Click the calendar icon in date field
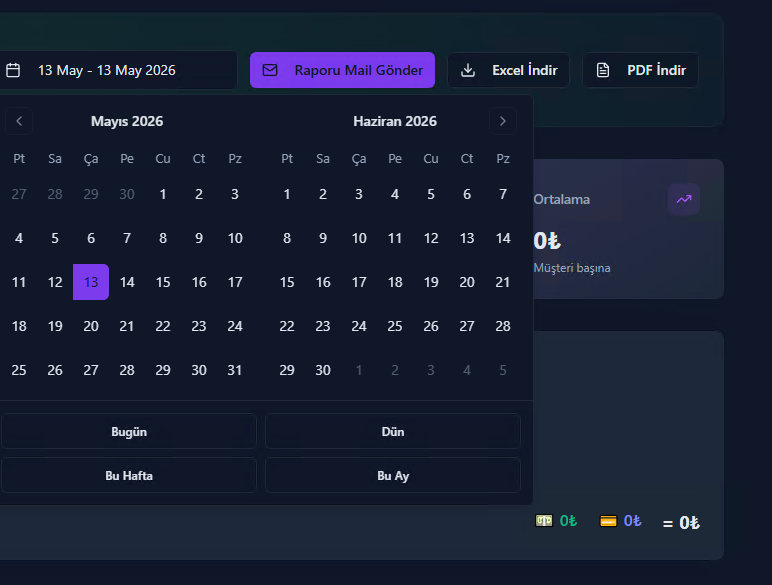Screen dimensions: 772x585 13,70
